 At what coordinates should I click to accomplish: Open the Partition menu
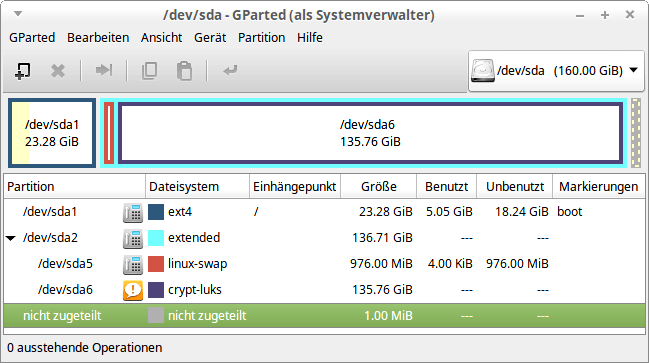(262, 38)
